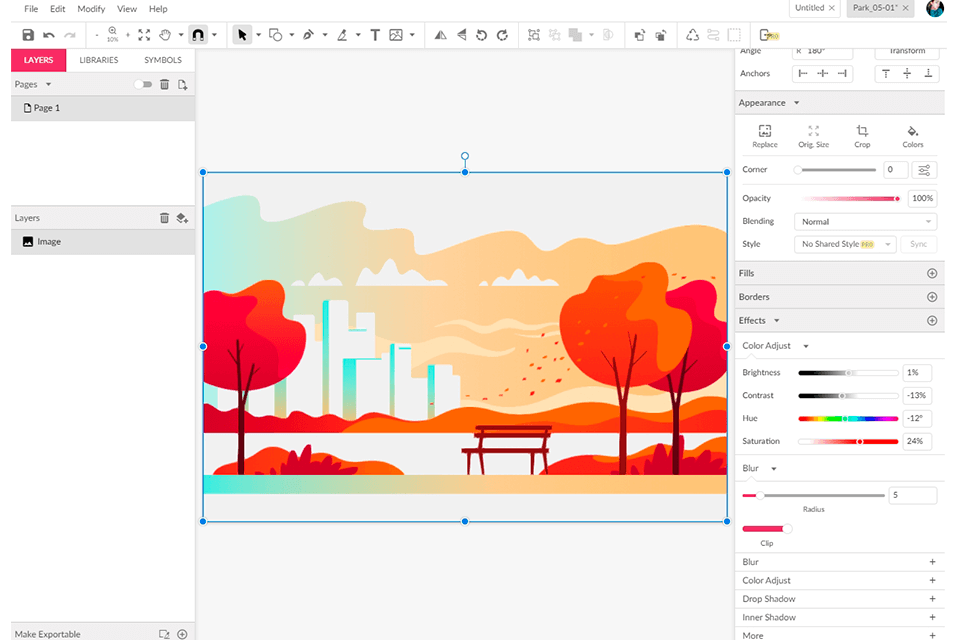The width and height of the screenshot is (960, 640).
Task: Add a new Border
Action: pyautogui.click(x=932, y=297)
